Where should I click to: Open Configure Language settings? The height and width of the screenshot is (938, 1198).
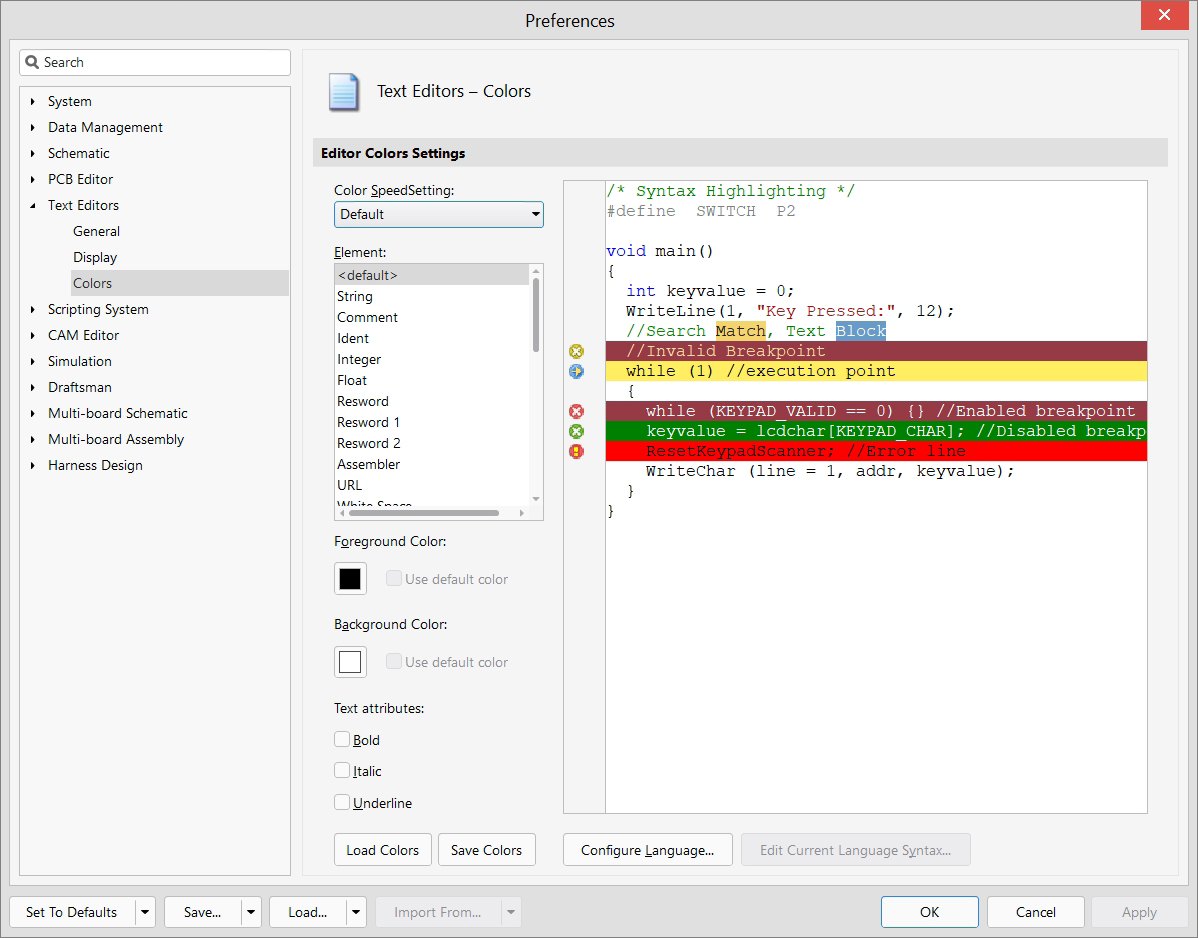[648, 850]
